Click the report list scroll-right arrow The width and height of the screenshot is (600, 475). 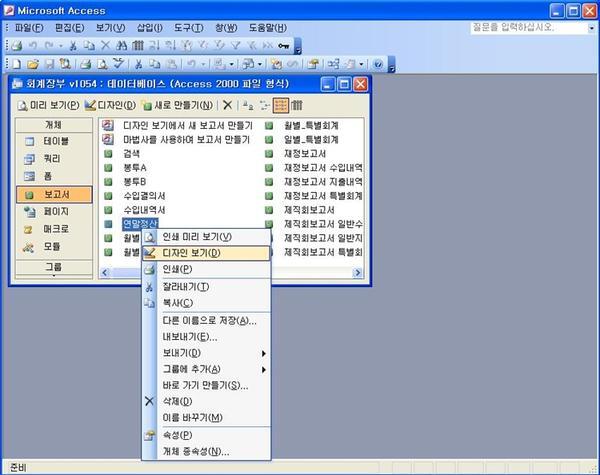[357, 273]
